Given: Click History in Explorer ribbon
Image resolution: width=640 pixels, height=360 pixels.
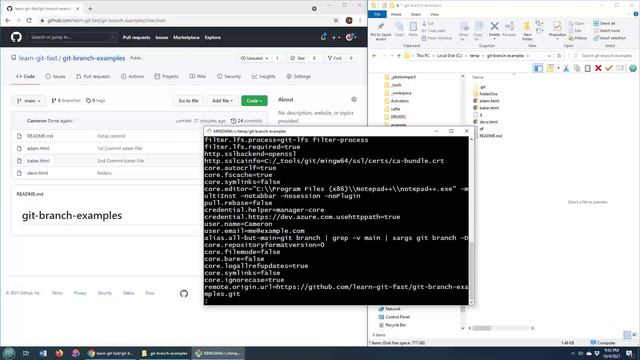Looking at the screenshot, I should [577, 38].
